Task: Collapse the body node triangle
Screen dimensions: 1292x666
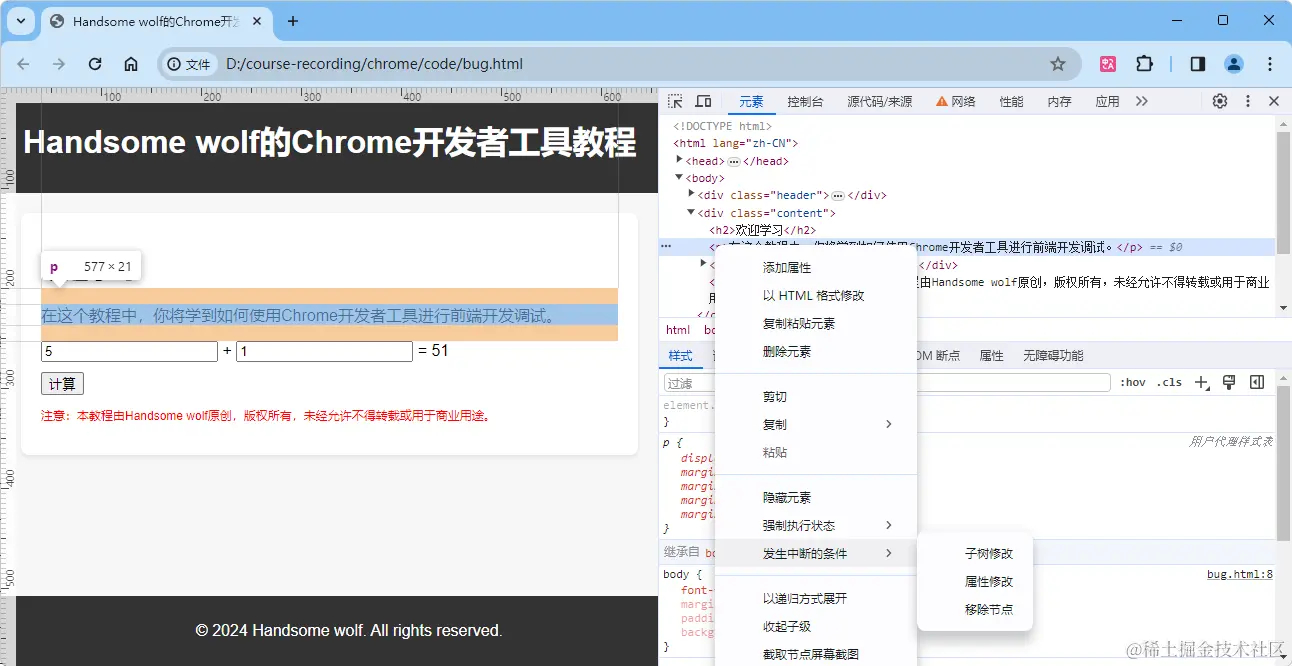Action: pos(680,178)
